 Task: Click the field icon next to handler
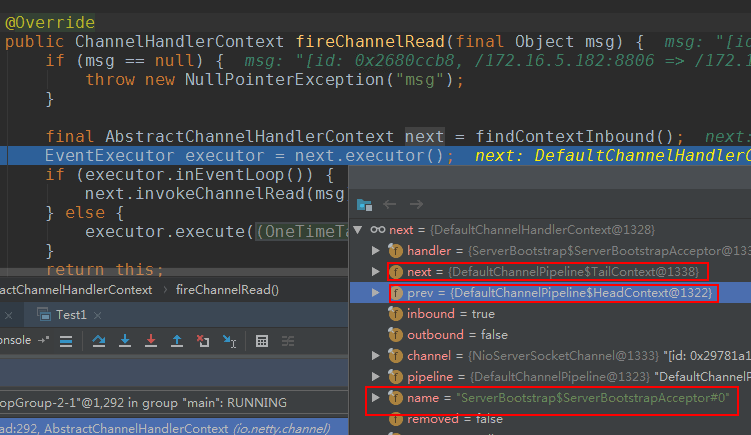coord(395,251)
